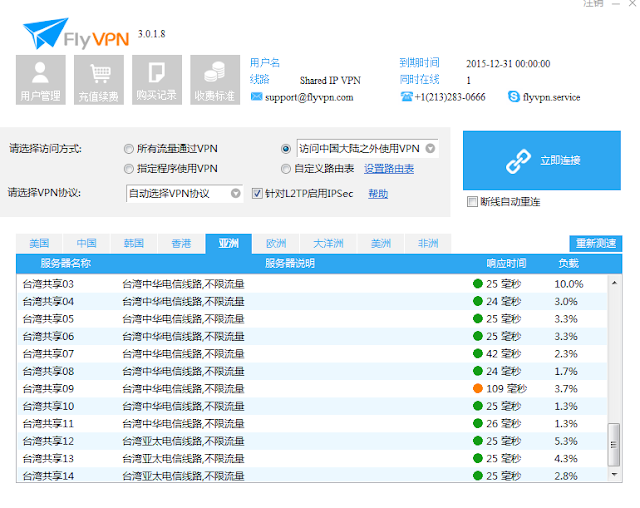
Task: Click the telephone icon beside phone number
Action: point(407,96)
